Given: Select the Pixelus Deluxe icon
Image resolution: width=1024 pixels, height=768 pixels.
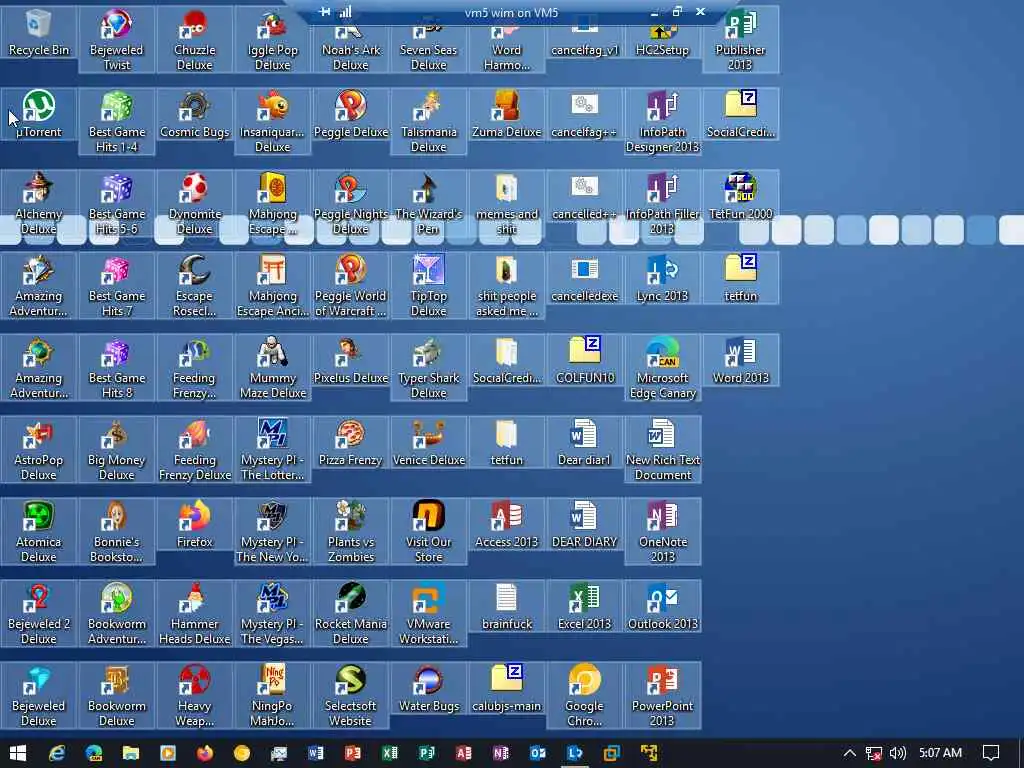Looking at the screenshot, I should coord(351,360).
